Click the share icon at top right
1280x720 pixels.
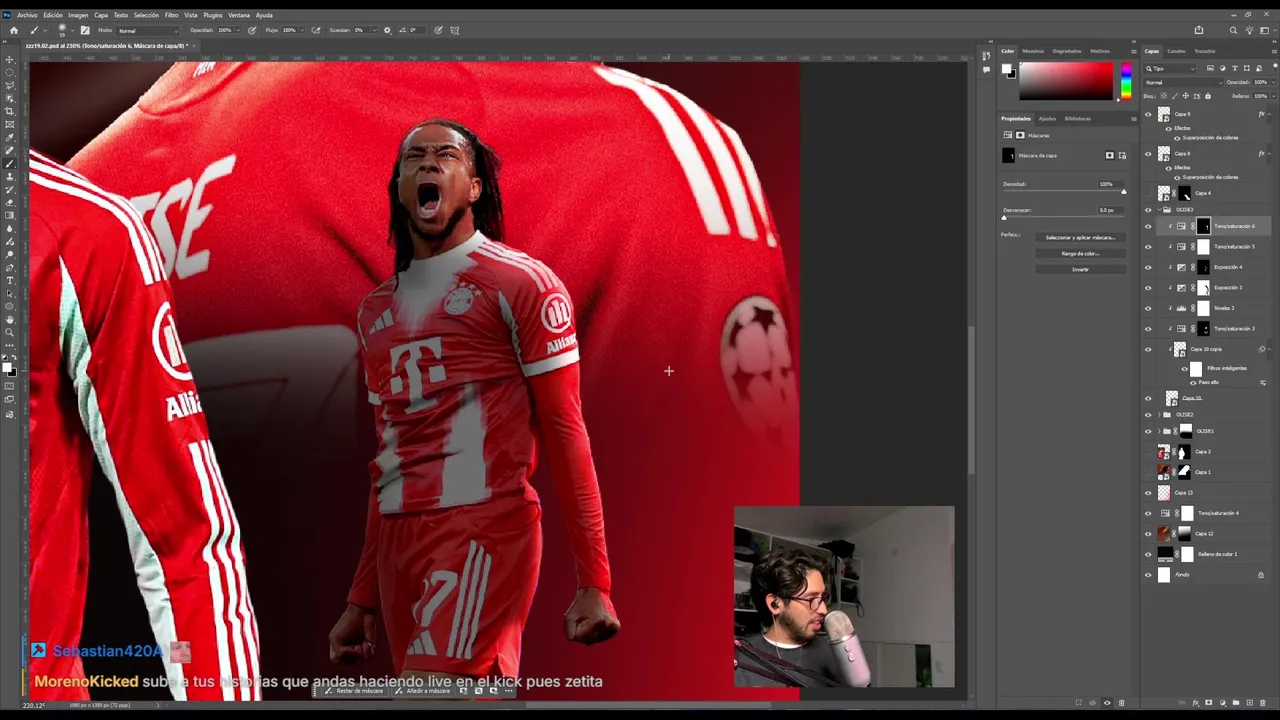point(1199,30)
